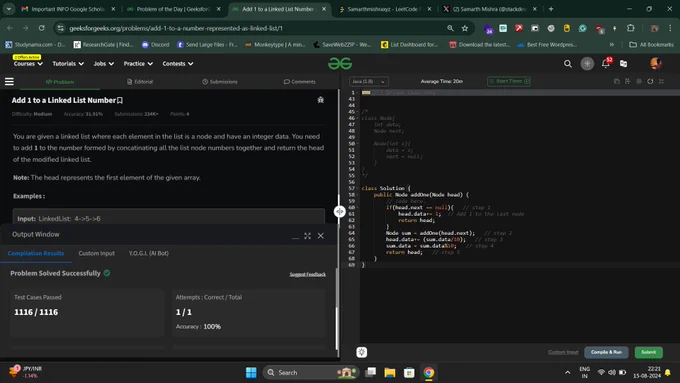Switch to the Problem tab
Screen dimensions: 680x383
coord(60,82)
